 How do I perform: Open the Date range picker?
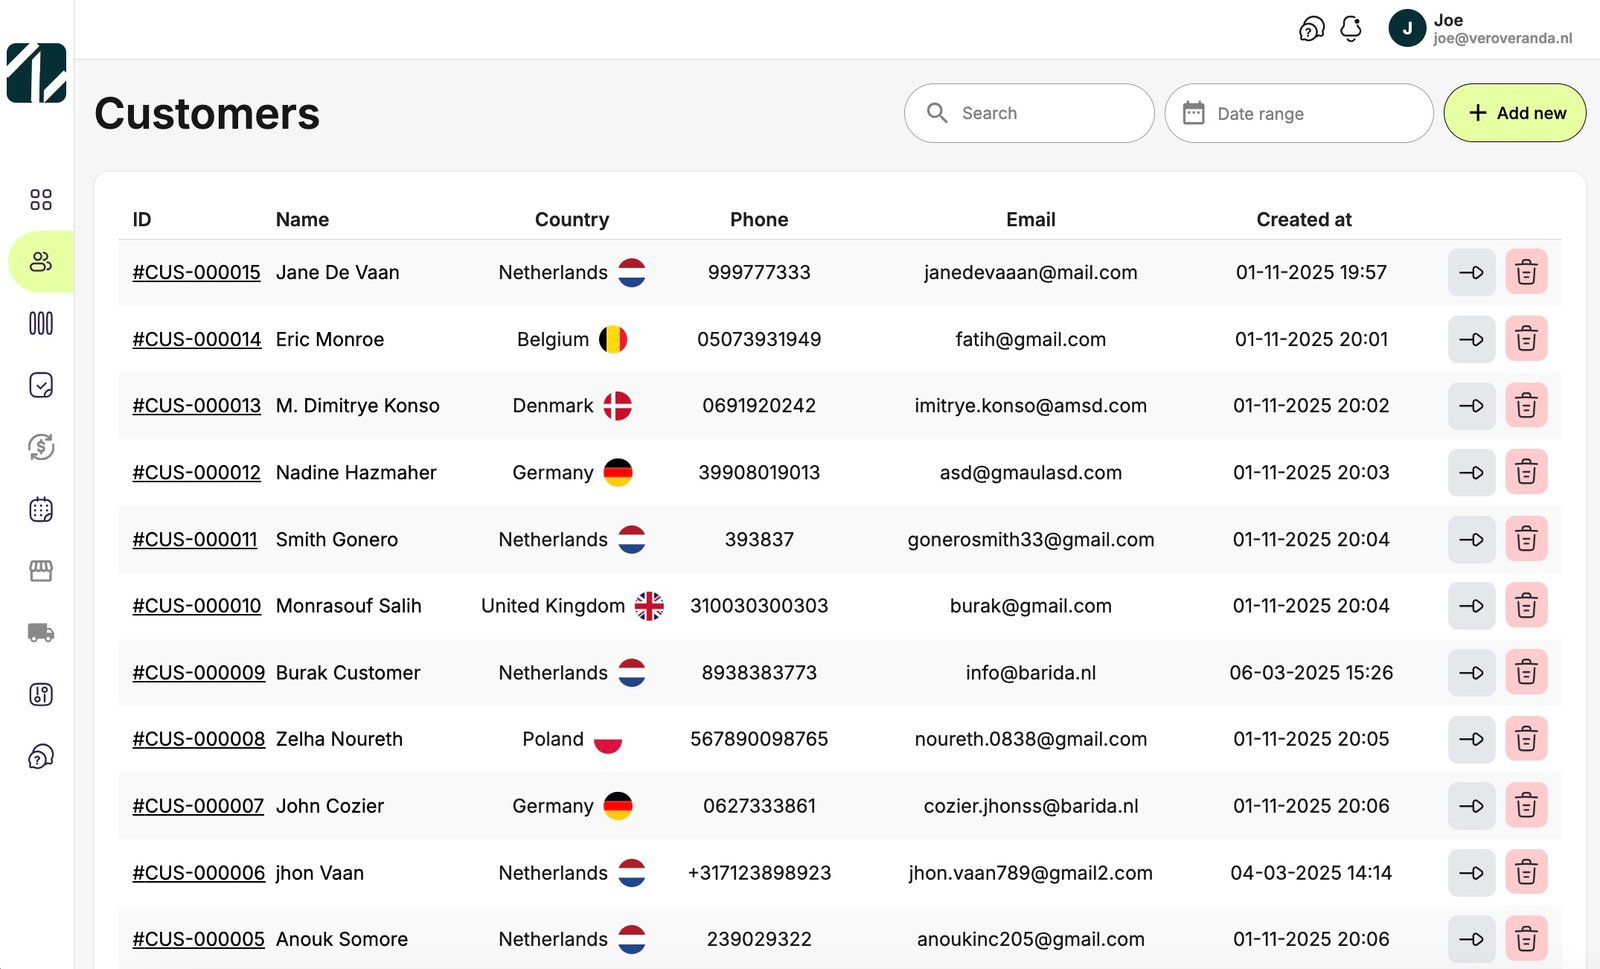(1298, 113)
